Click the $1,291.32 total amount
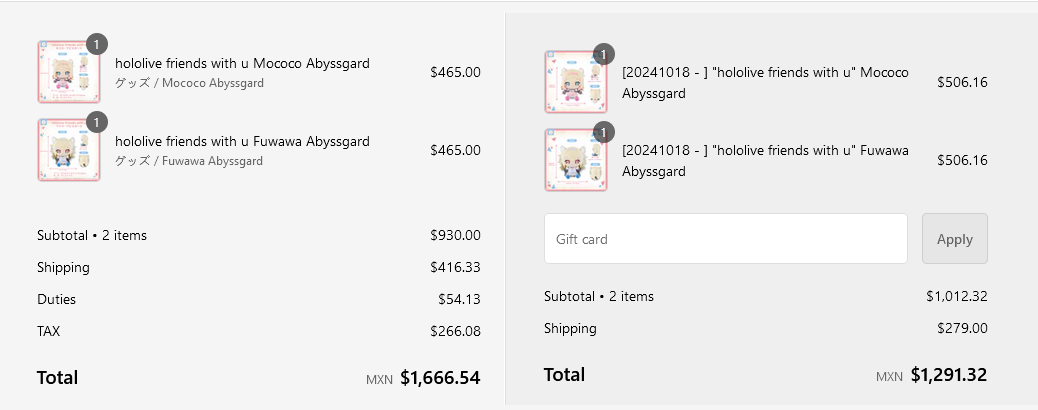The image size is (1038, 410). [x=948, y=375]
